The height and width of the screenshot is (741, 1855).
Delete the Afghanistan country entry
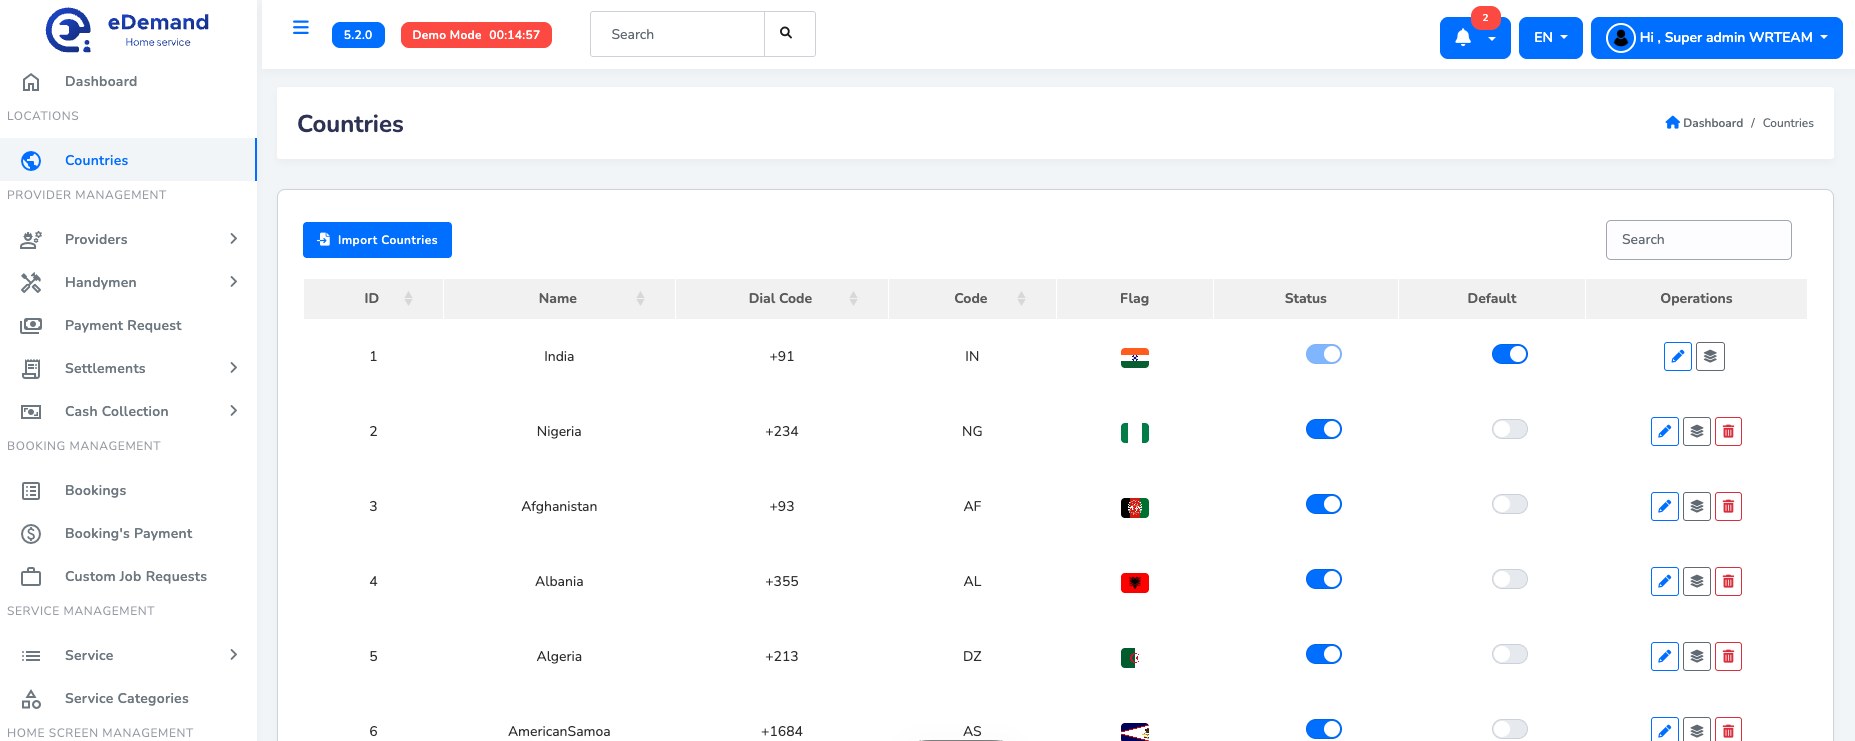pyautogui.click(x=1728, y=506)
